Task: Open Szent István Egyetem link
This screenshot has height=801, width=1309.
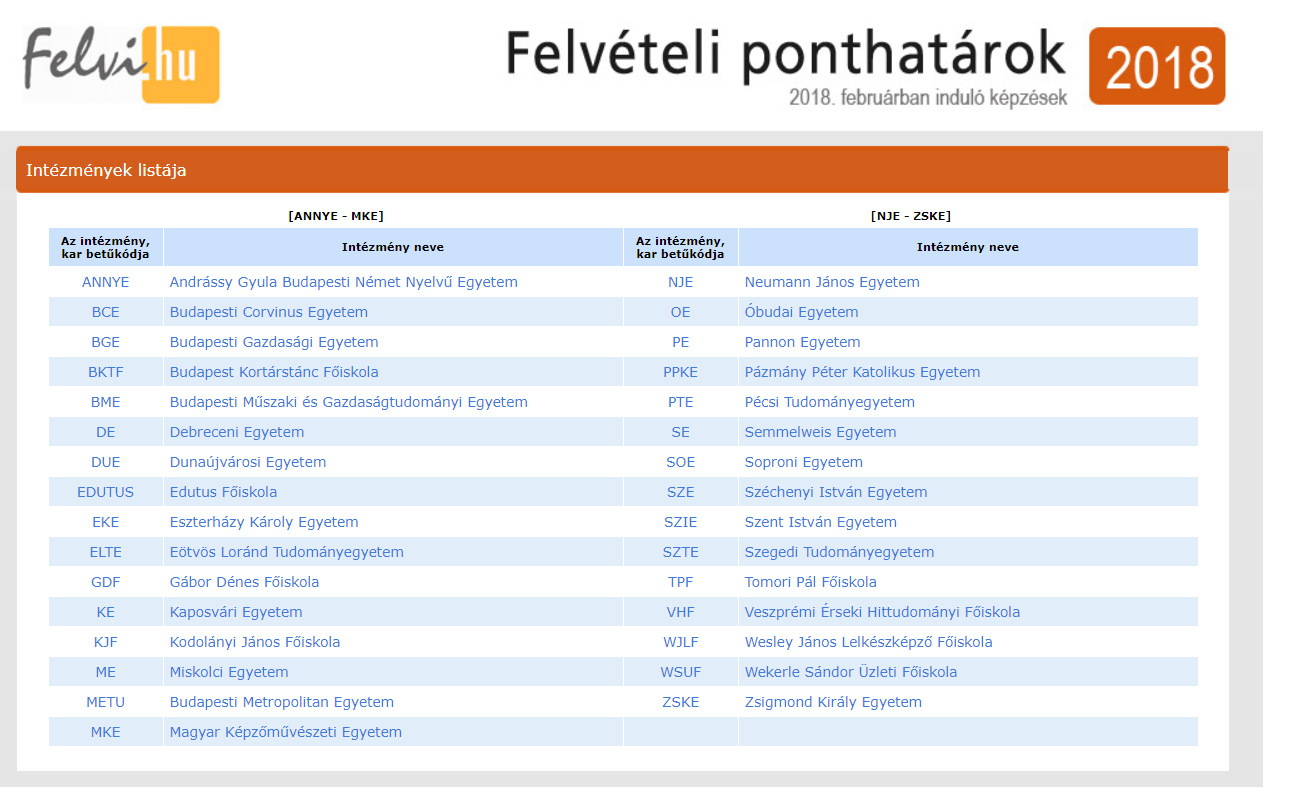Action: 821,522
